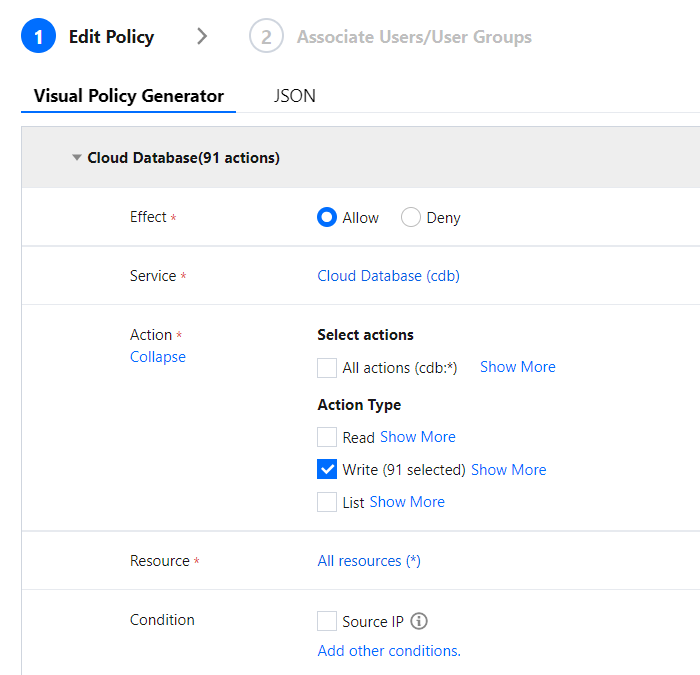Viewport: 700px width, 675px height.
Task: Collapse the Action section
Action: click(x=157, y=357)
